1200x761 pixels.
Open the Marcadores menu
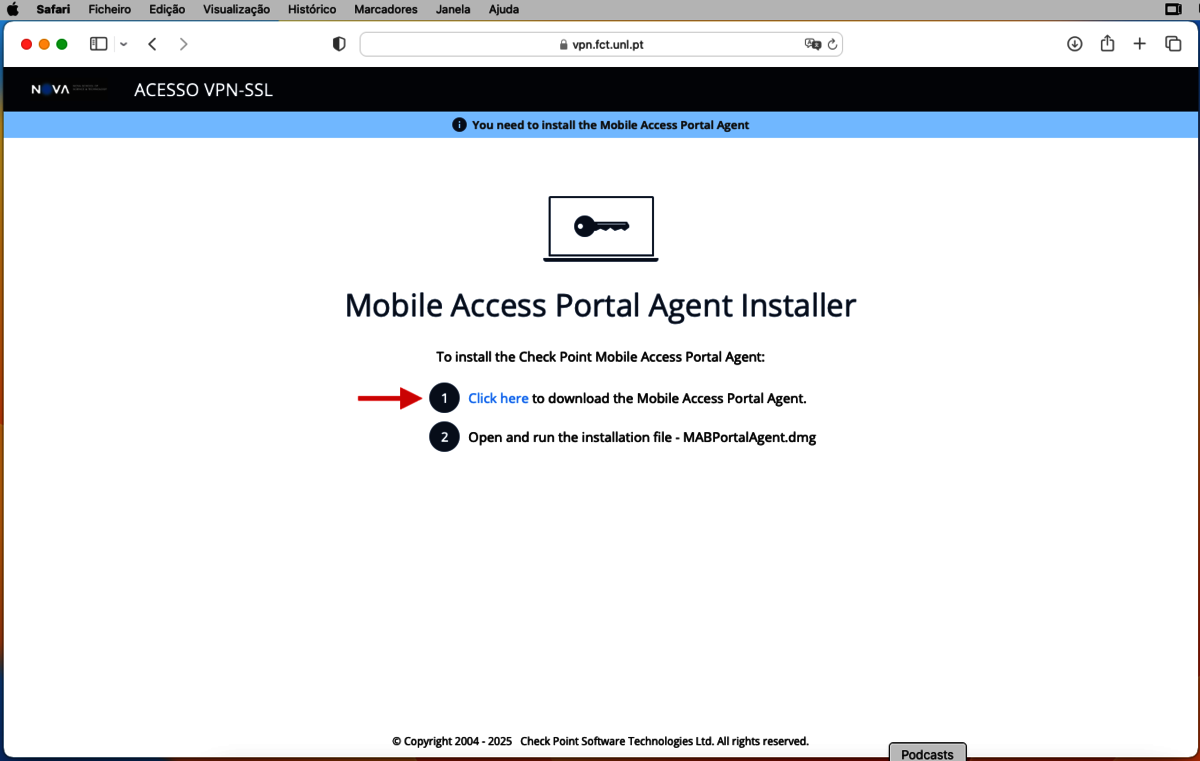(x=385, y=9)
